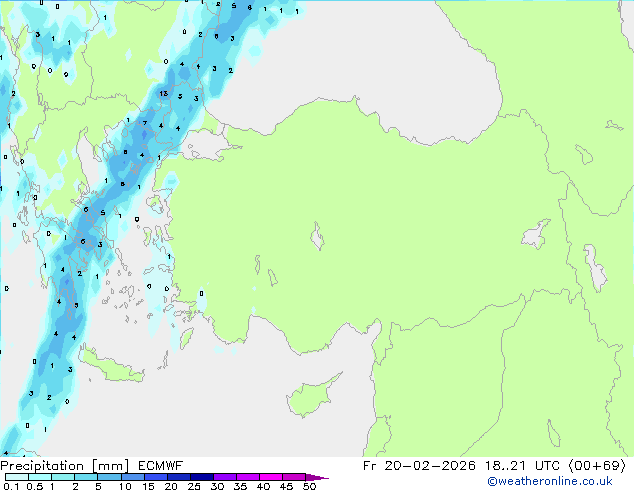634x490 pixels.
Task: Click the magenta swatch between 40 and 45
Action: click(271, 477)
